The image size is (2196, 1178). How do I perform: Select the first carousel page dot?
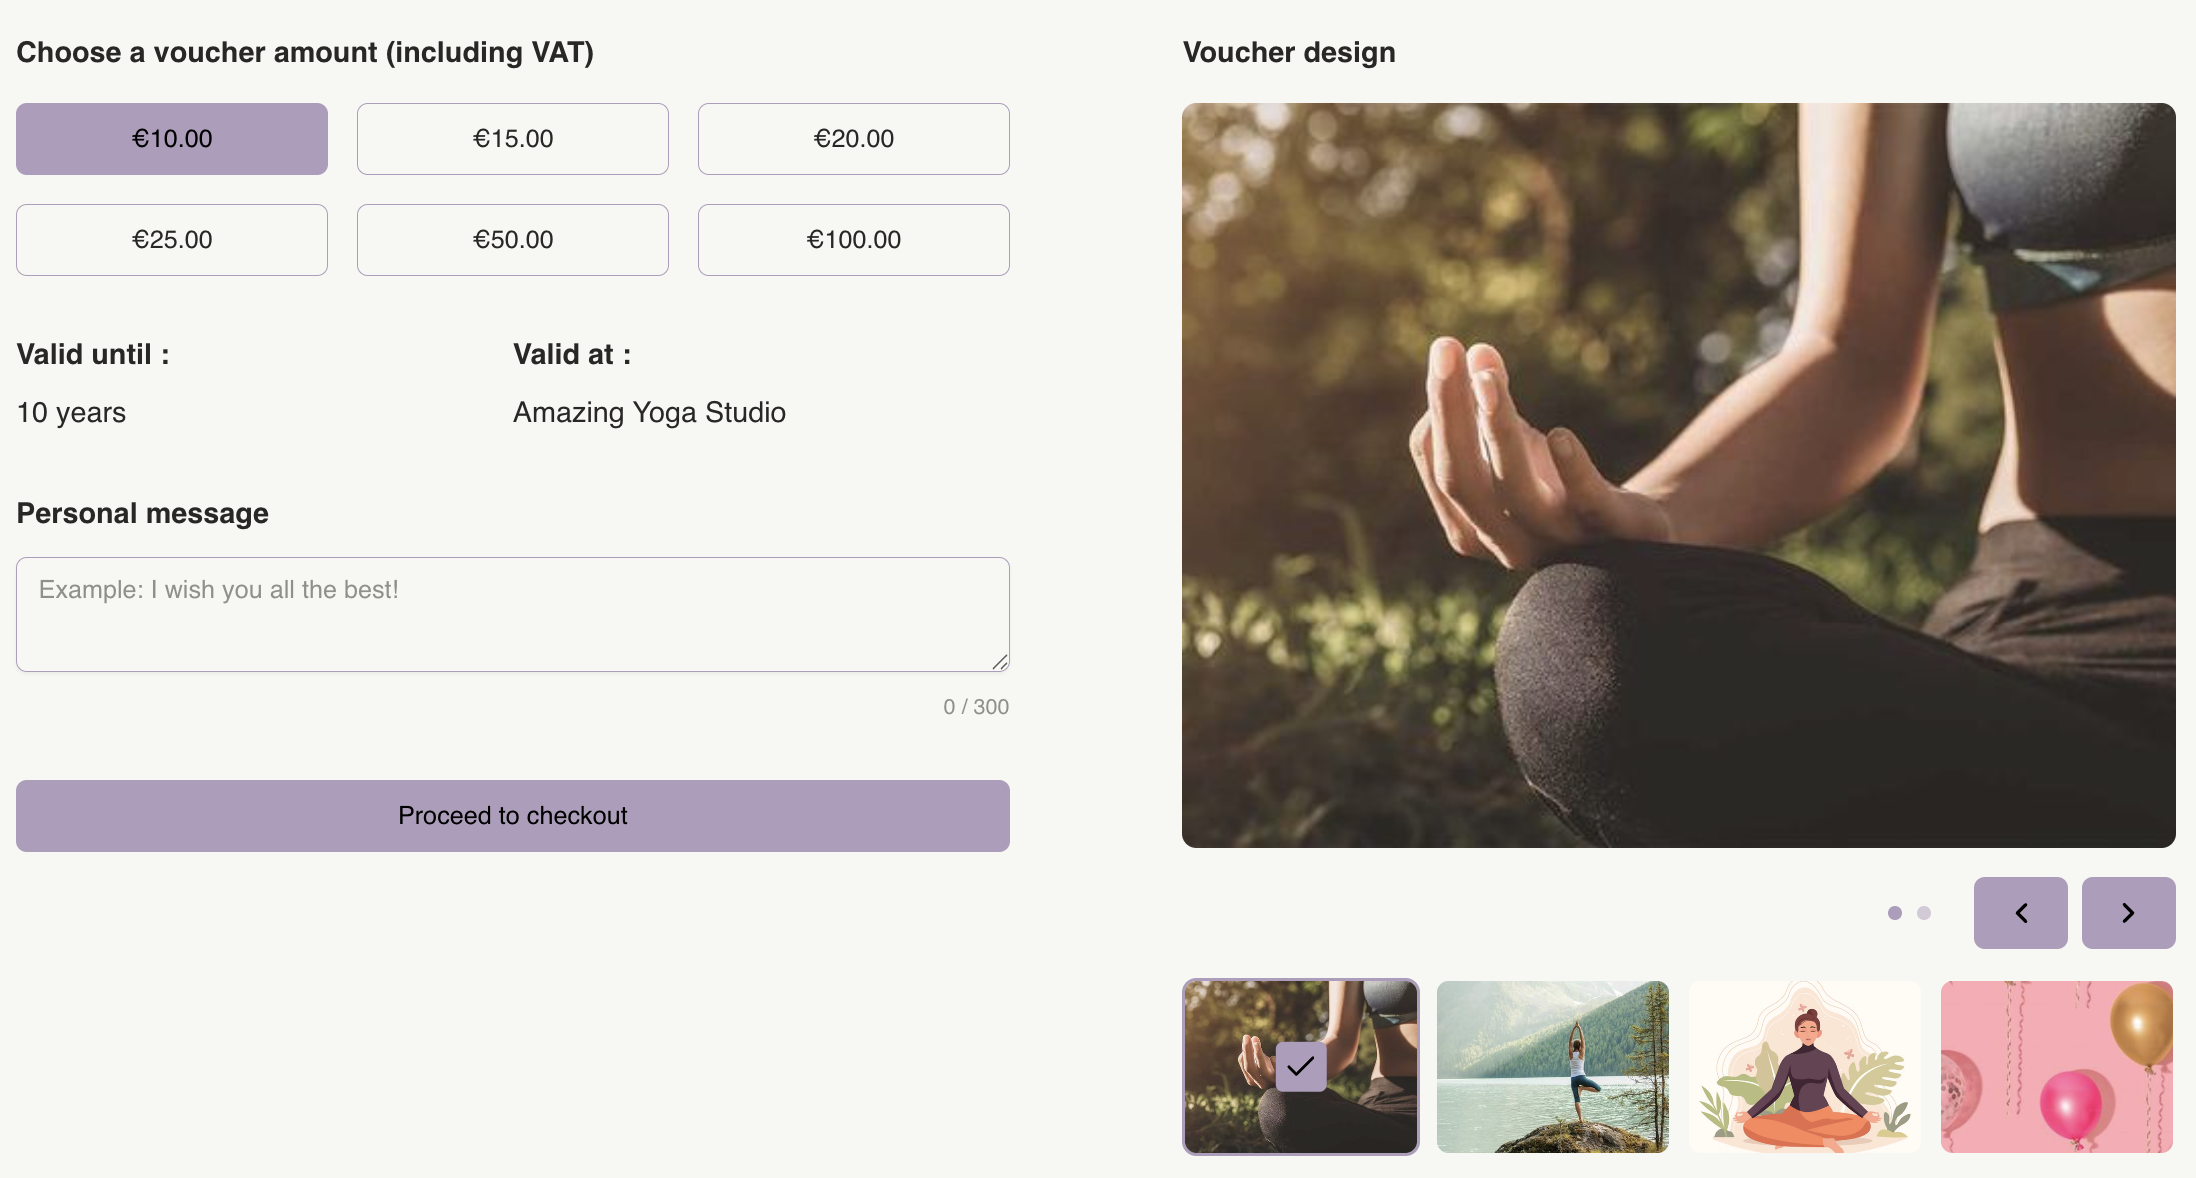1894,913
